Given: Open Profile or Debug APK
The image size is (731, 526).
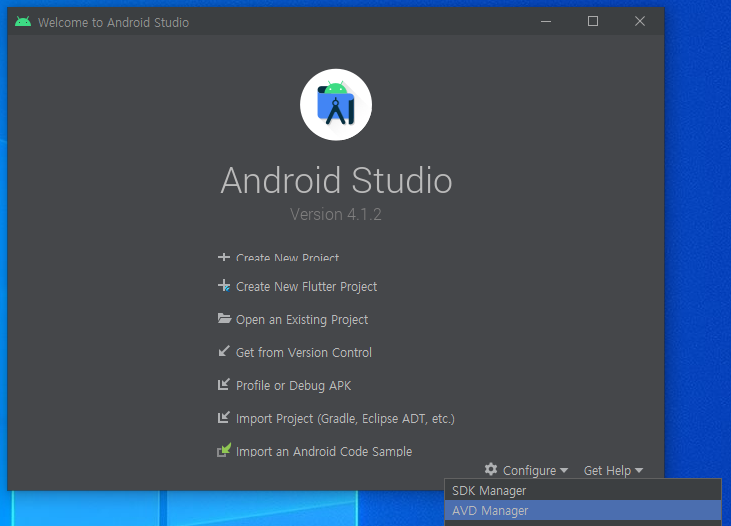Looking at the screenshot, I should pyautogui.click(x=293, y=386).
